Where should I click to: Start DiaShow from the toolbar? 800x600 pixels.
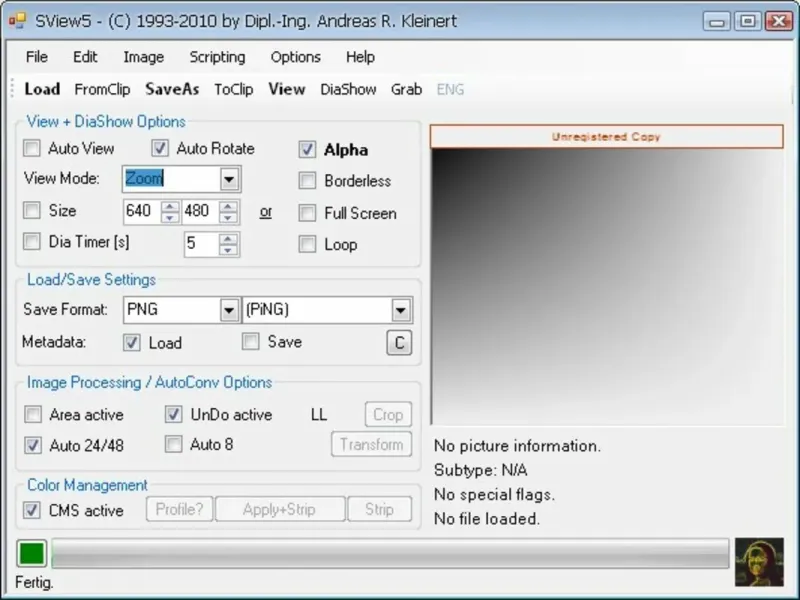[x=348, y=89]
